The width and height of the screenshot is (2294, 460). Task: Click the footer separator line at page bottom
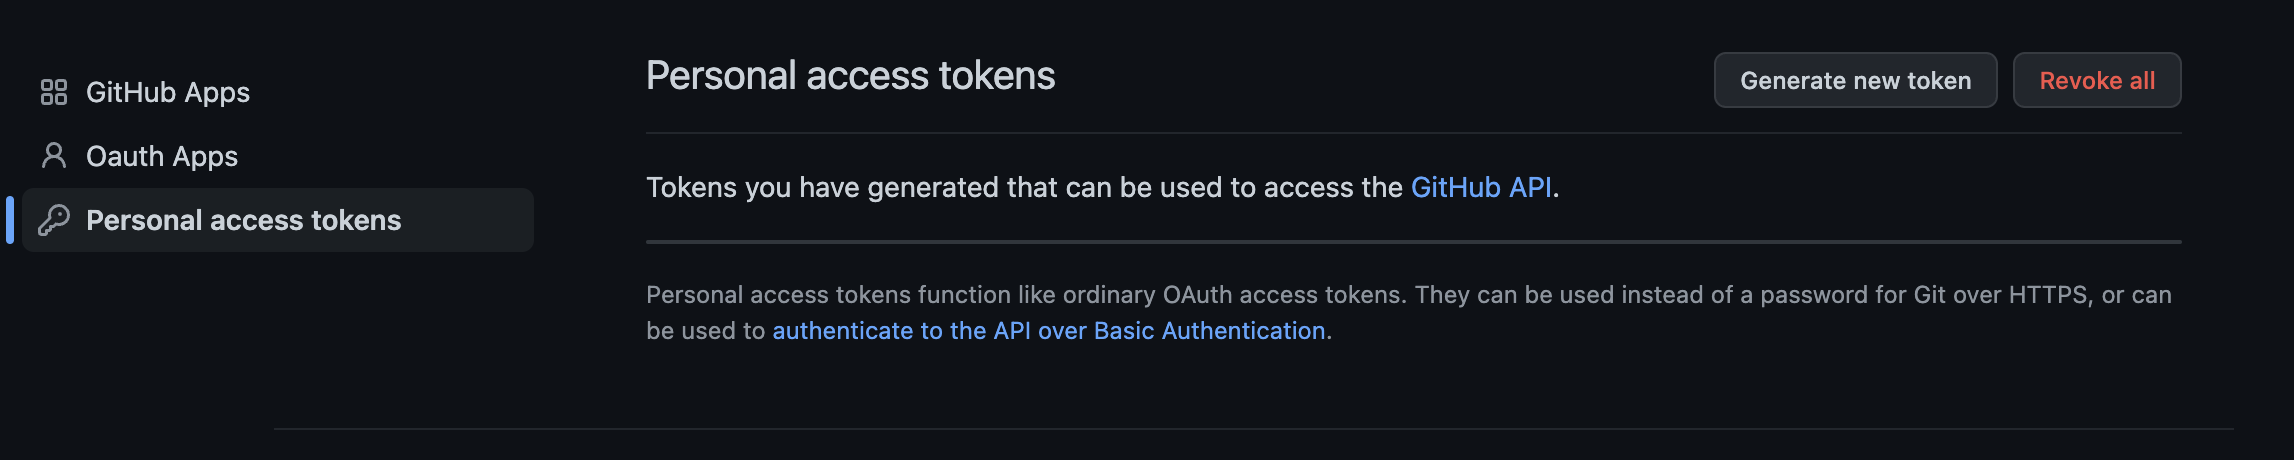[1254, 429]
